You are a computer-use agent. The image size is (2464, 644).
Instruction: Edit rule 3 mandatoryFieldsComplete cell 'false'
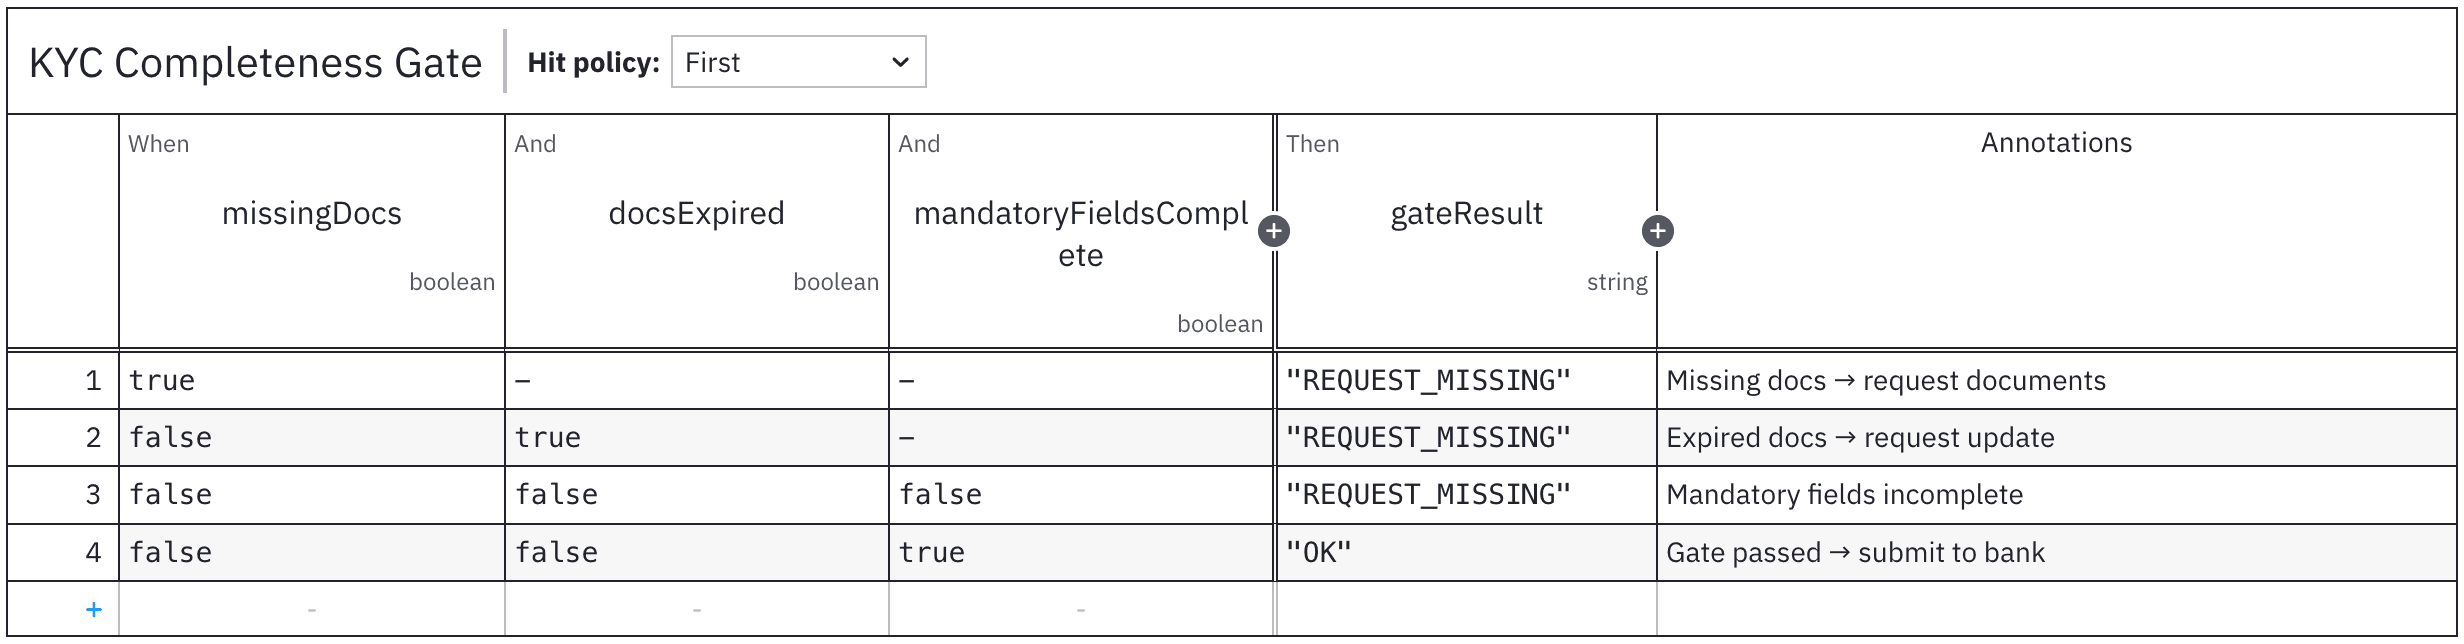(1080, 495)
